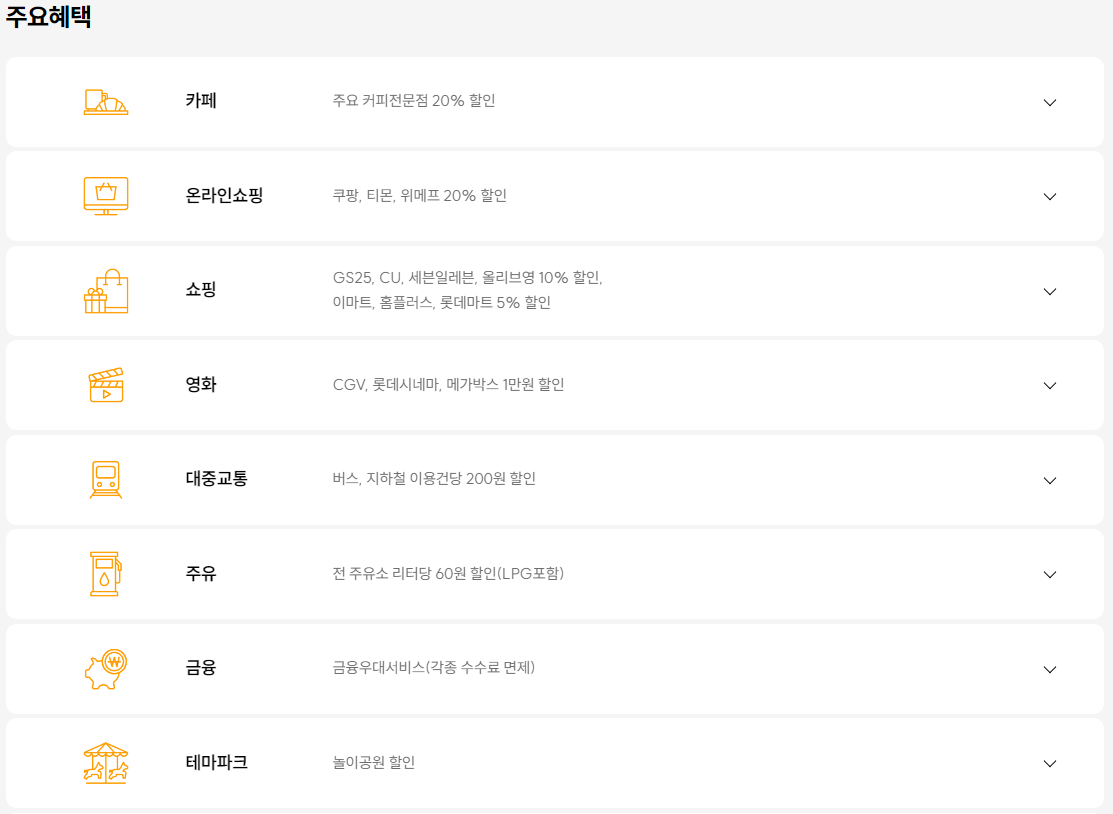
Task: Select the carousel icon for 테마파크
Action: pos(105,762)
